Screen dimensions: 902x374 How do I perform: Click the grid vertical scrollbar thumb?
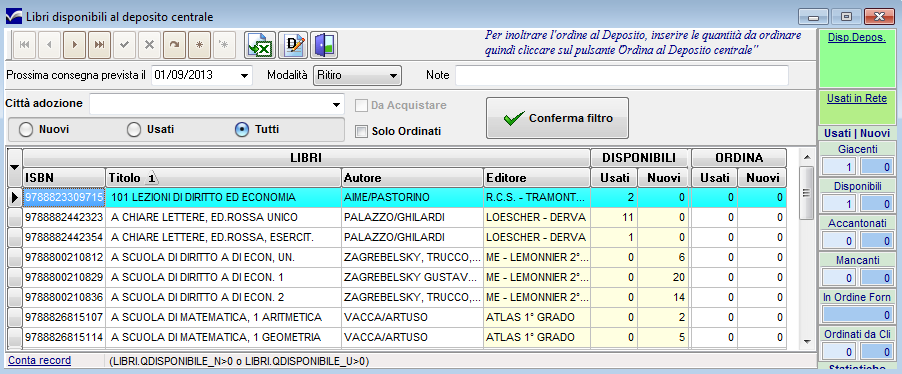tap(807, 192)
